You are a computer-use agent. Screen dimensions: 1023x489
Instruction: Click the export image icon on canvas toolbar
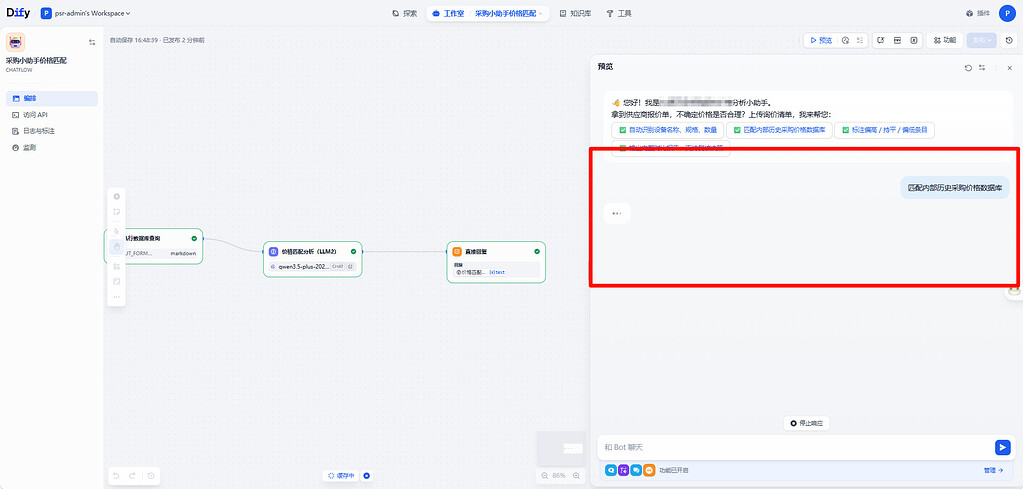tap(117, 282)
